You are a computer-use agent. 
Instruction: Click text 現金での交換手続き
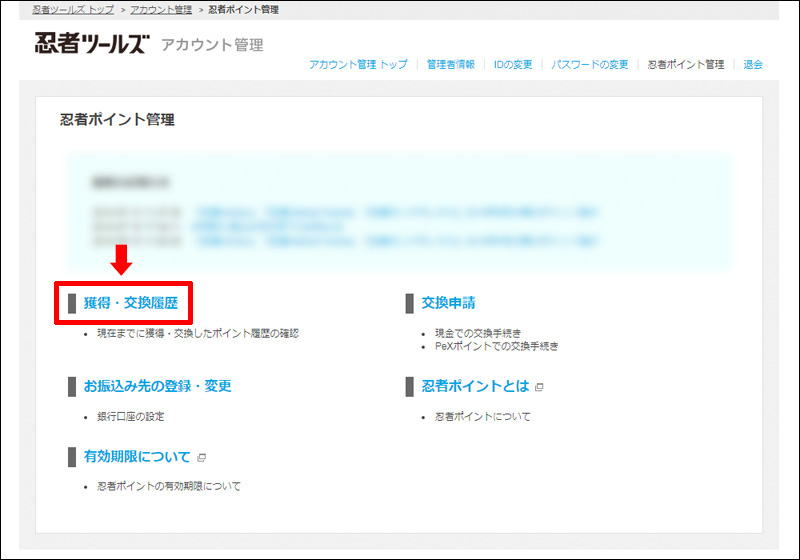click(478, 334)
